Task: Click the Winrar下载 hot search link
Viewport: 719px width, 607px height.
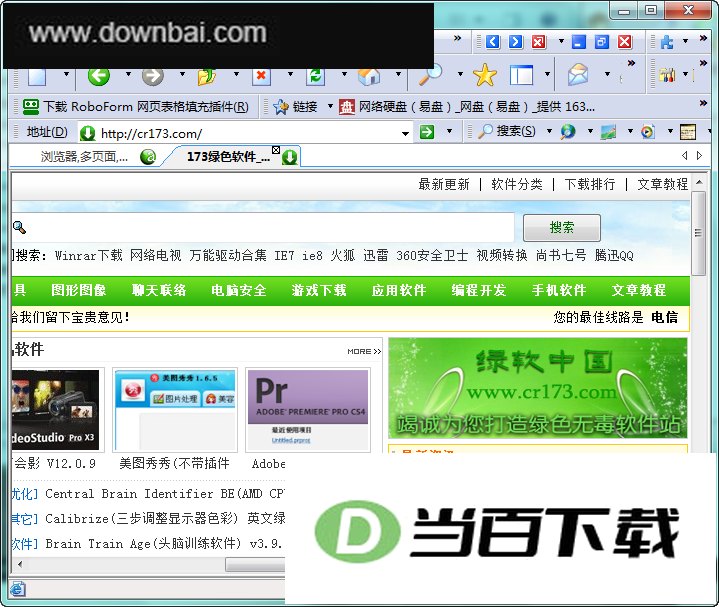Action: [88, 255]
